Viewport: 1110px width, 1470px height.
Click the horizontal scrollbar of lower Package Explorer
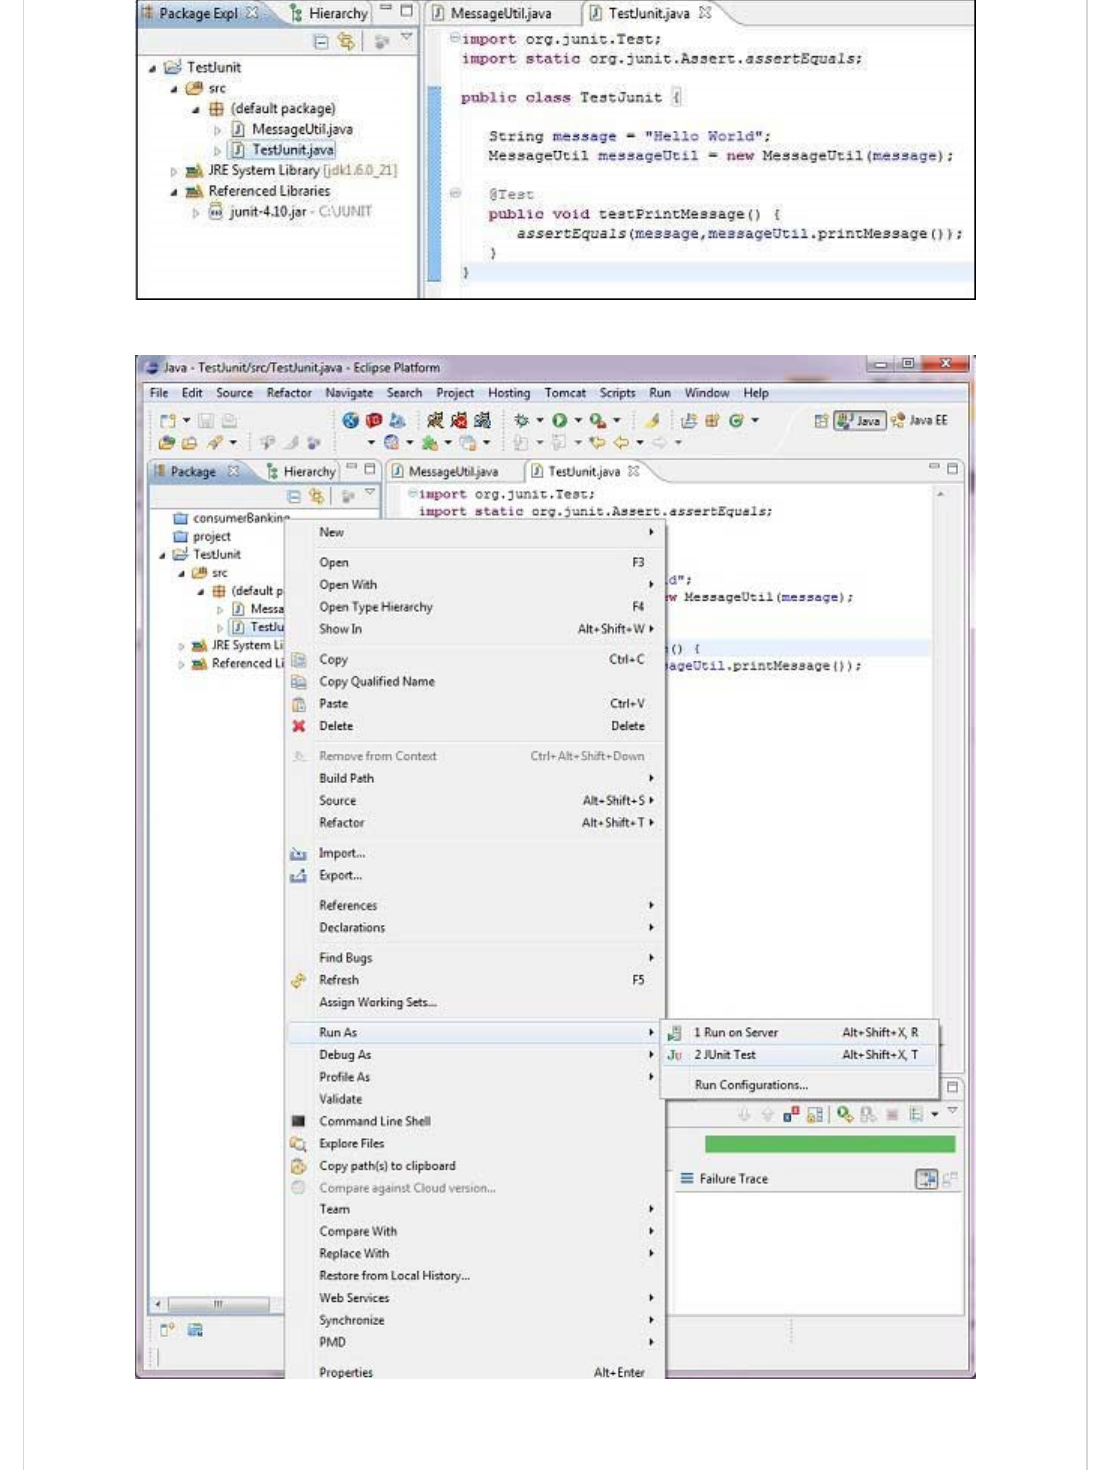click(x=216, y=1304)
